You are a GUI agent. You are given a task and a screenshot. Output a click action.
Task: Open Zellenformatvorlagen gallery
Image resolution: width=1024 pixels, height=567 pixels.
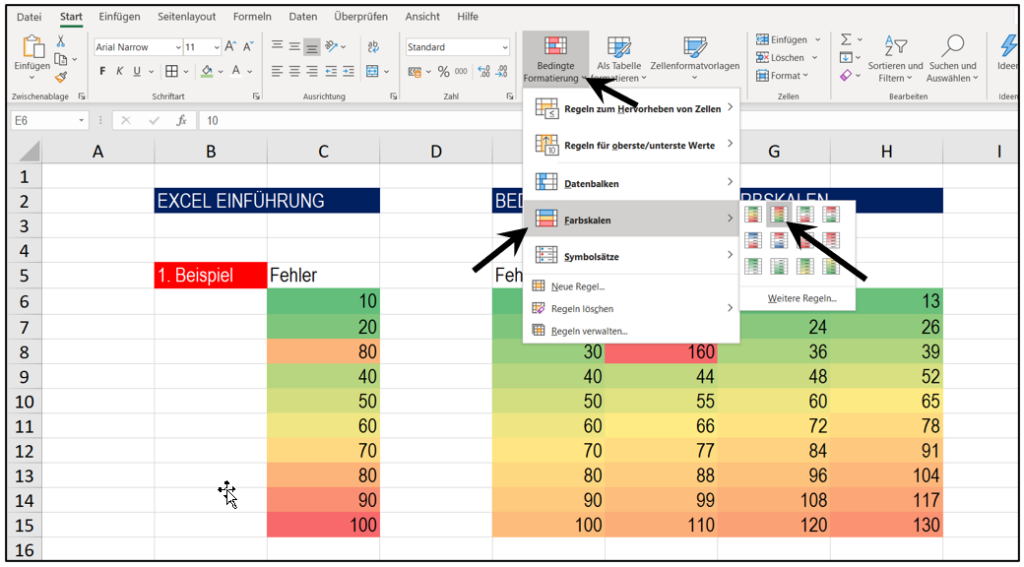click(x=695, y=59)
